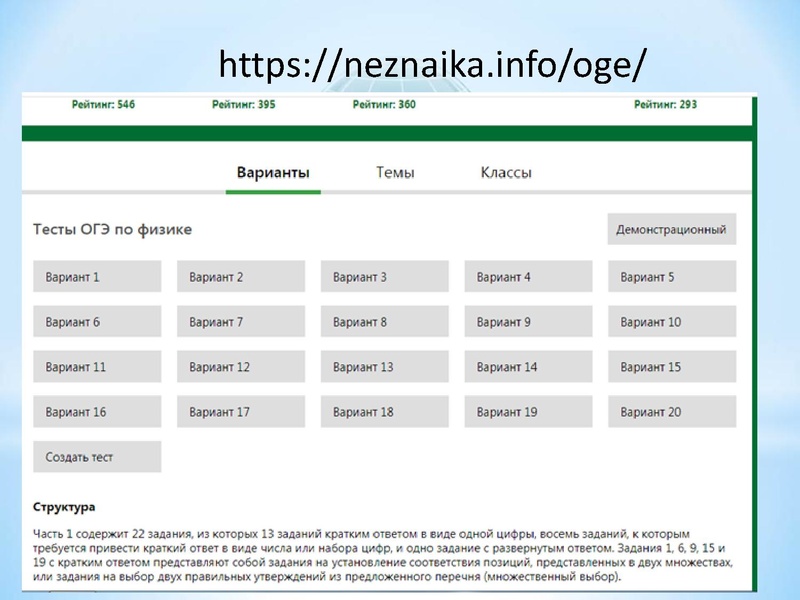Open Вариант 13 test

[x=384, y=367]
